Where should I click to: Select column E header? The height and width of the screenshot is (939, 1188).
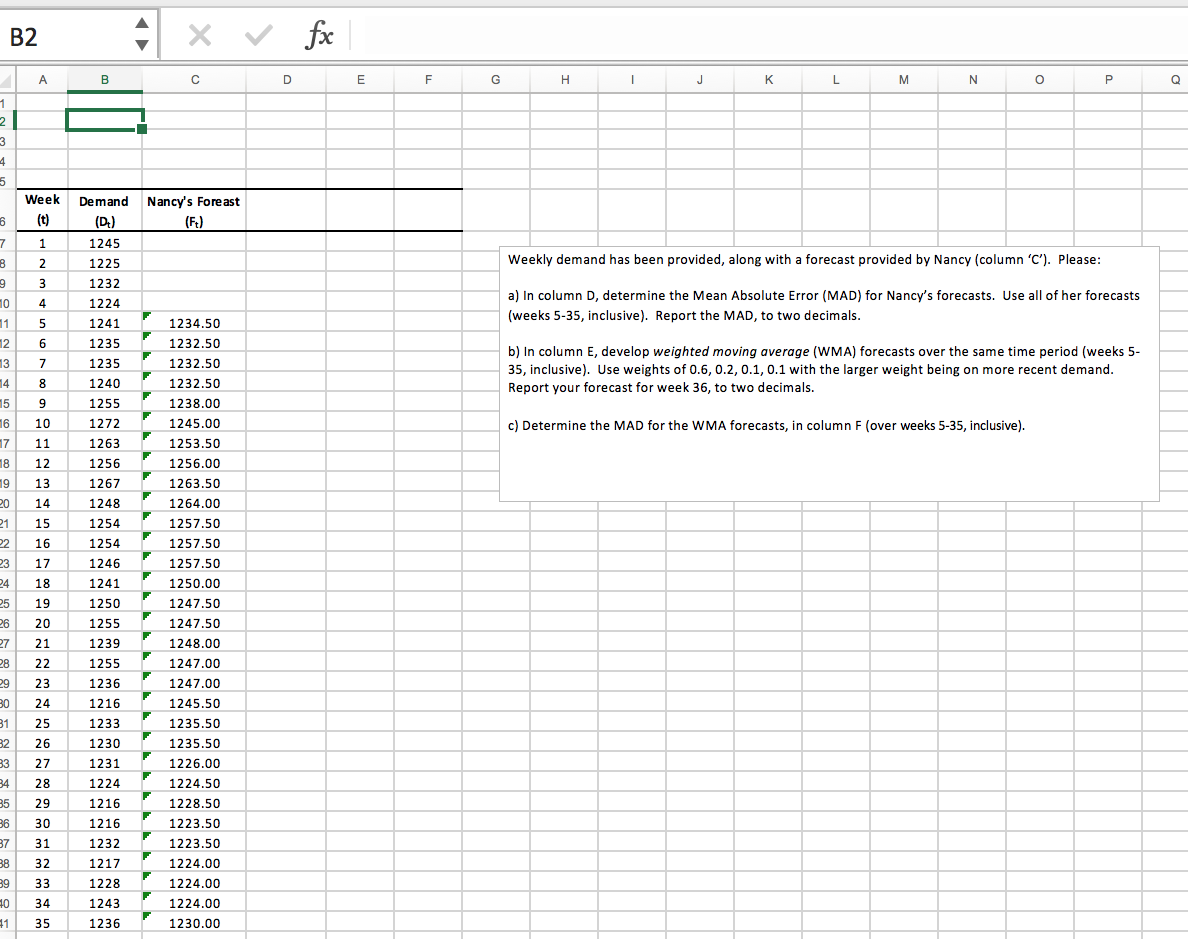[x=361, y=80]
